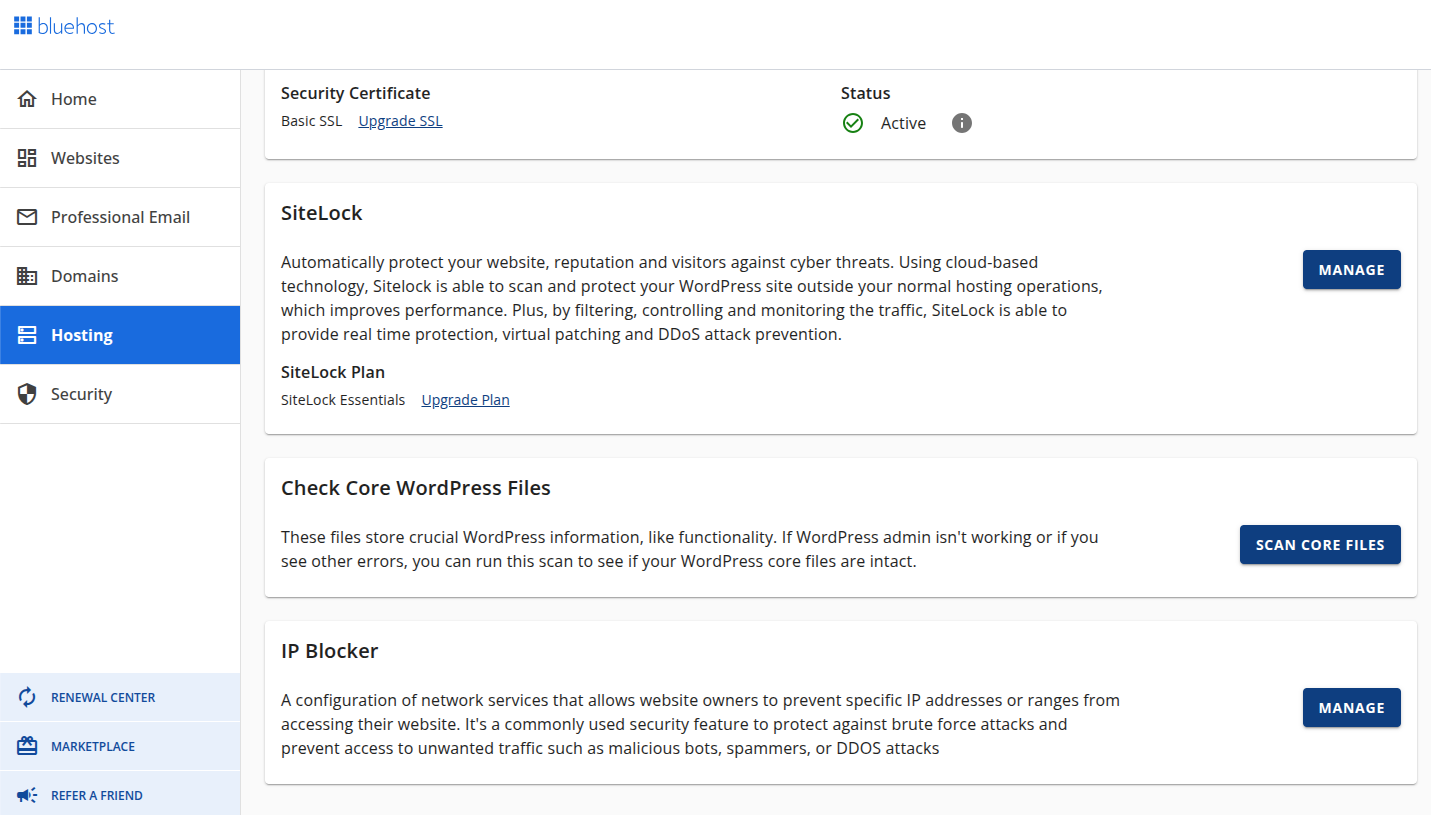This screenshot has height=815, width=1431.
Task: Follow the SiteLock Upgrade Plan link
Action: 465,400
